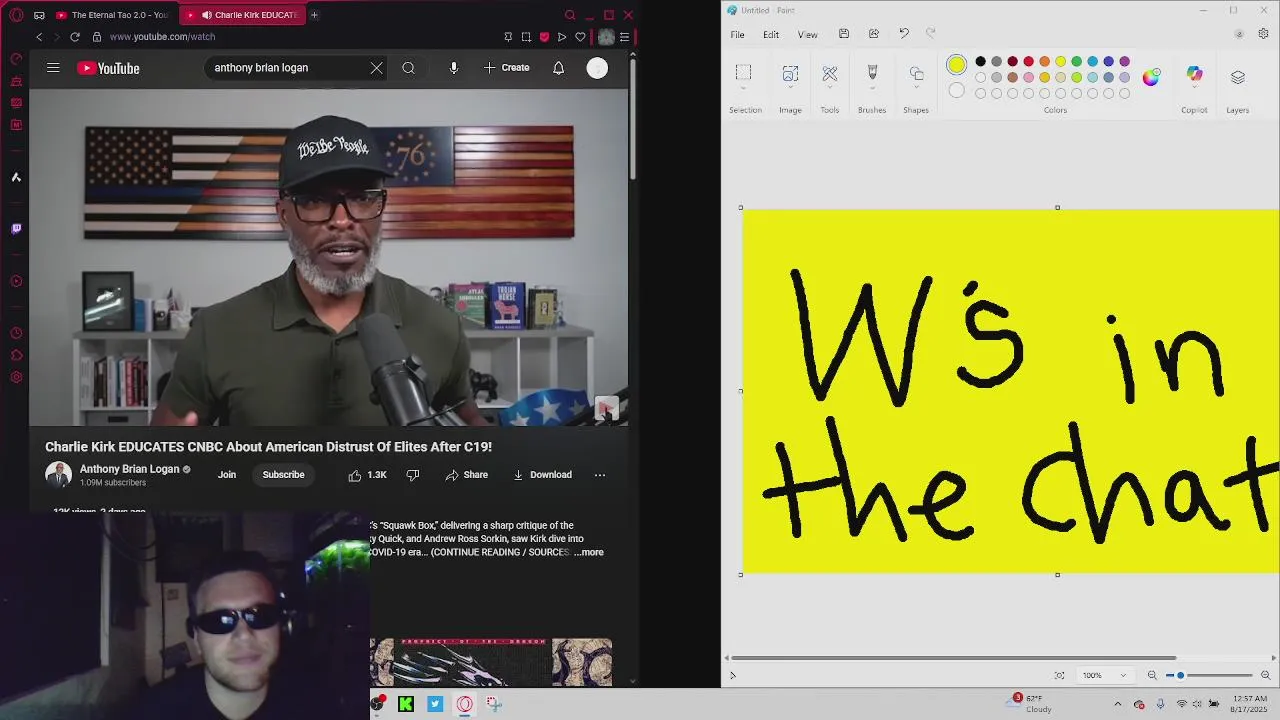Toggle Opera ad blocker shield
The width and height of the screenshot is (1280, 720).
coord(544,37)
